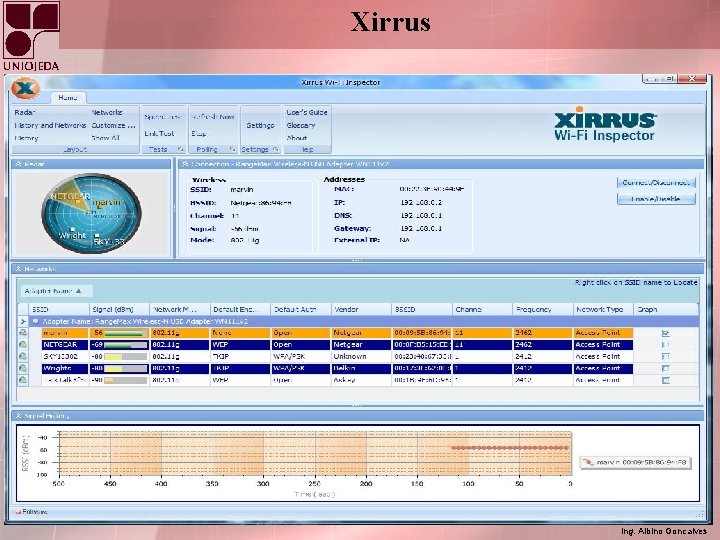The height and width of the screenshot is (540, 720).
Task: Click the TalkTalk row network icon
Action: click(23, 380)
